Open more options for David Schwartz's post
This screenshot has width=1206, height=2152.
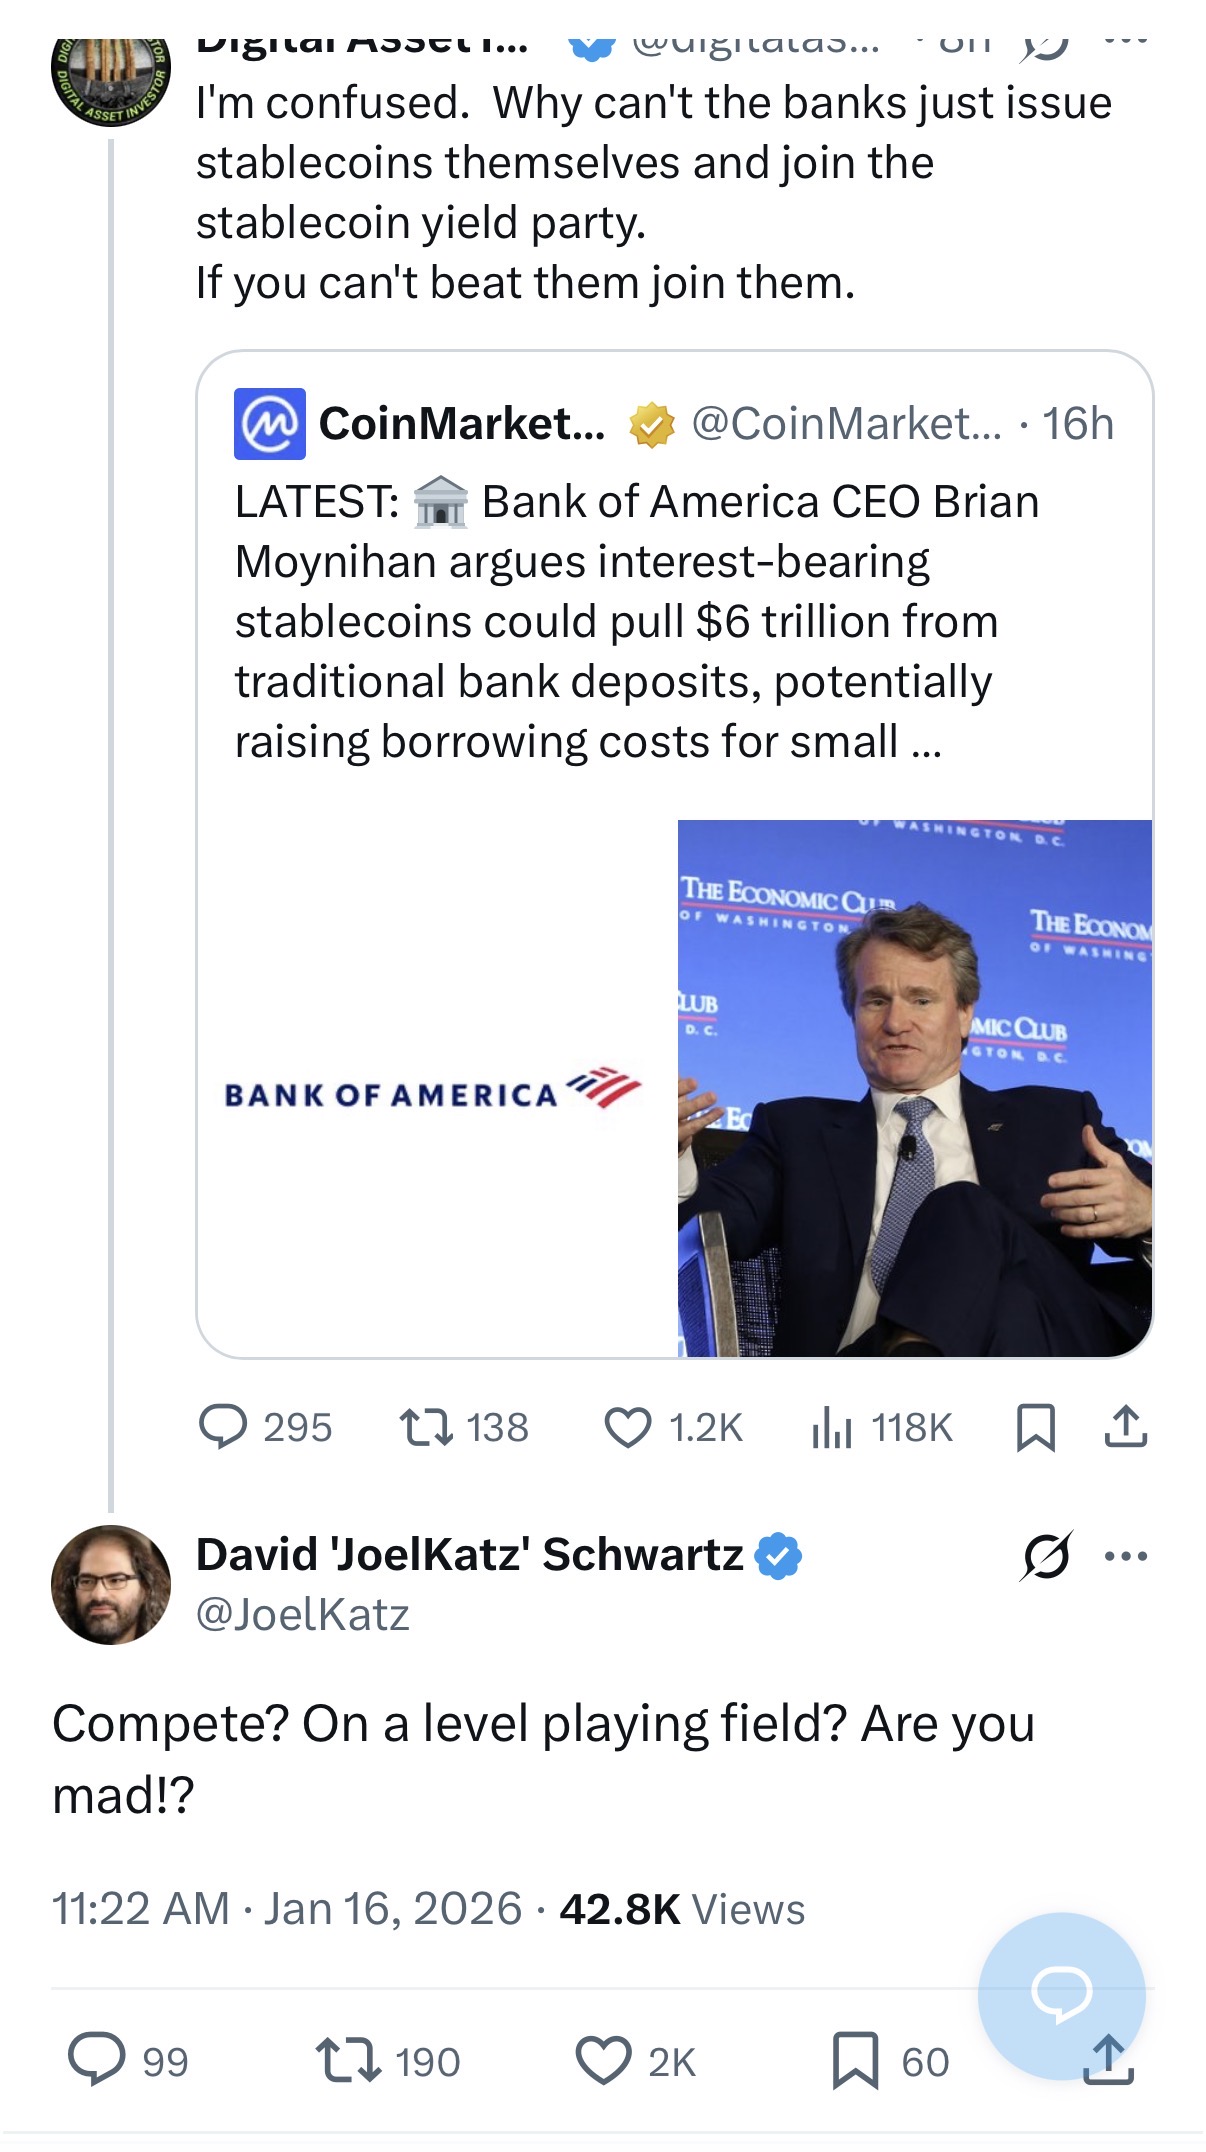pos(1126,1556)
